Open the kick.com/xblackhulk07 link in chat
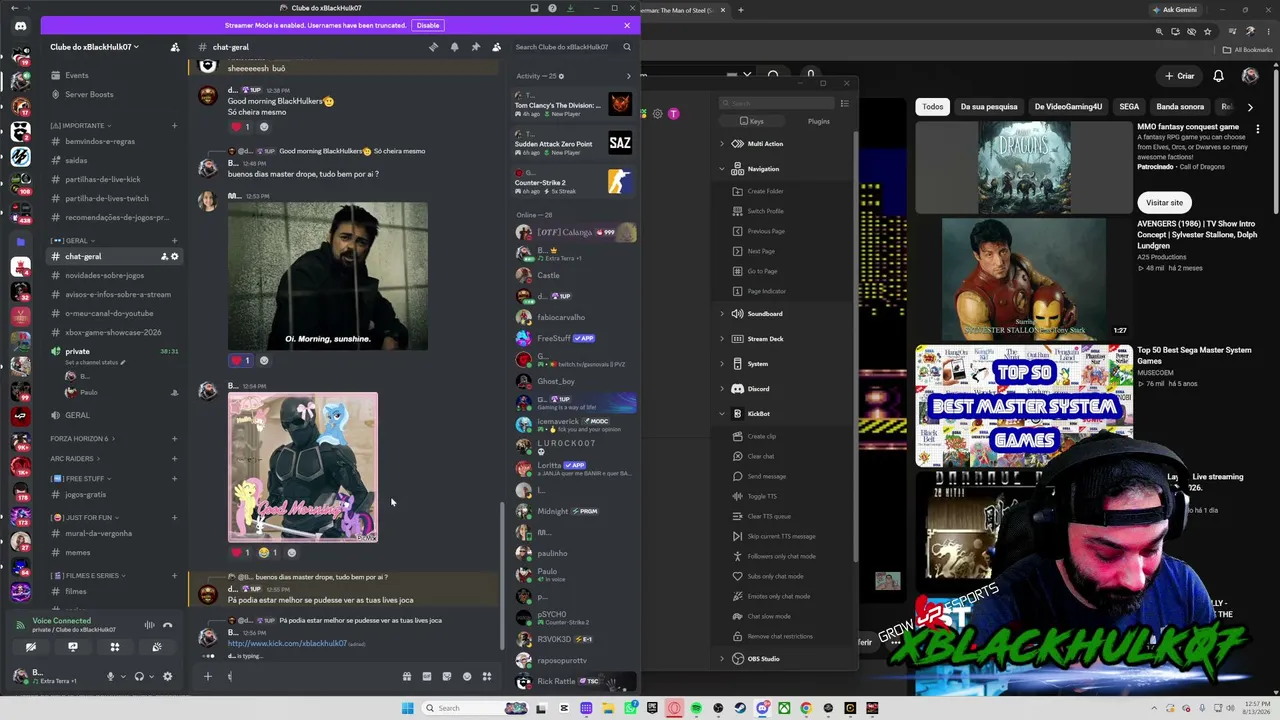This screenshot has height=720, width=1280. click(287, 643)
